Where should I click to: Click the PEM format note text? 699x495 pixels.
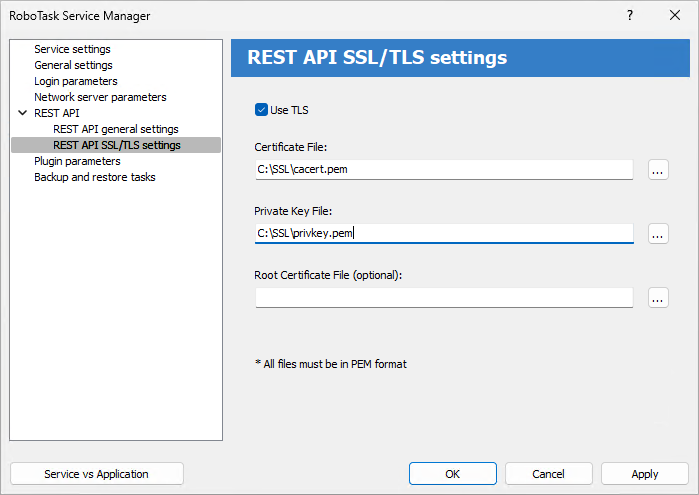pos(331,364)
